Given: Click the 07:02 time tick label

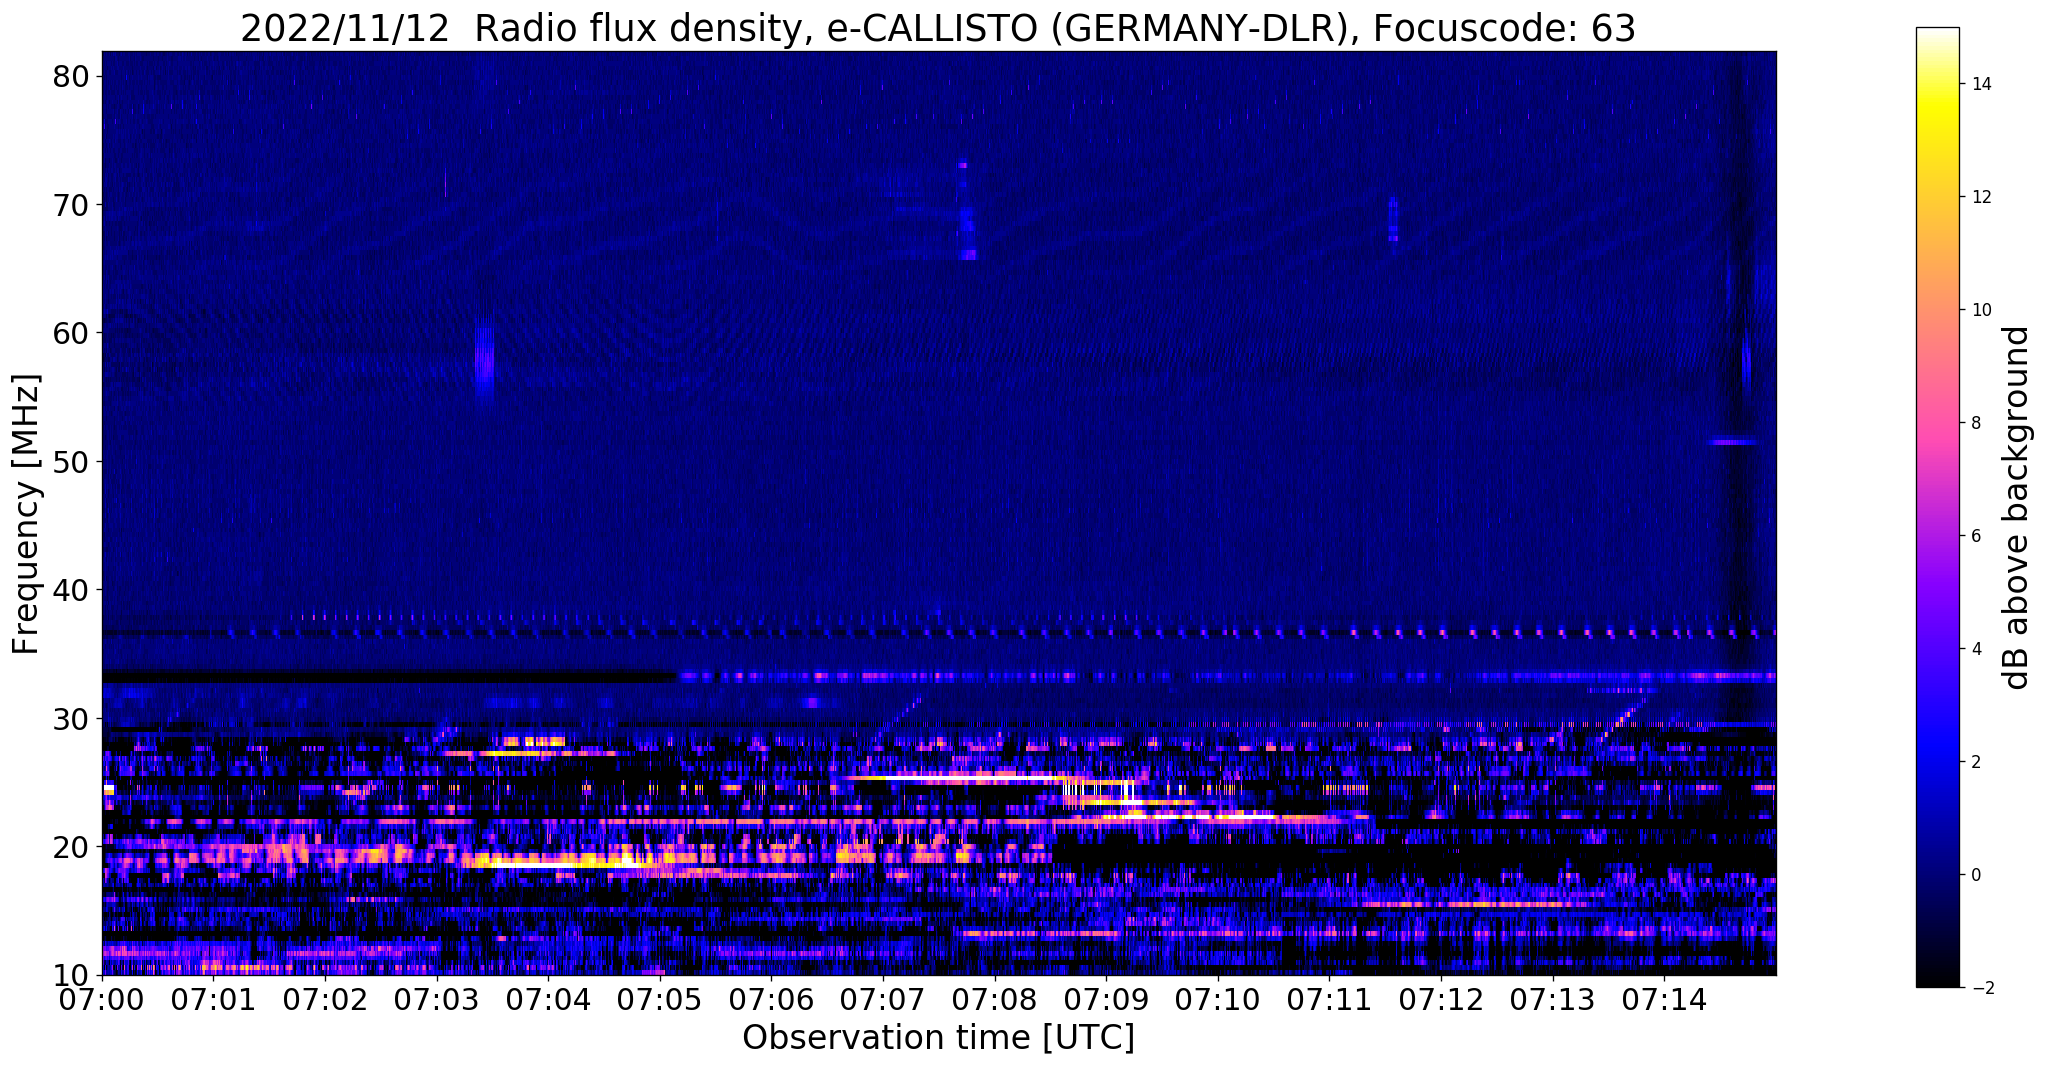Looking at the screenshot, I should click(x=325, y=1000).
